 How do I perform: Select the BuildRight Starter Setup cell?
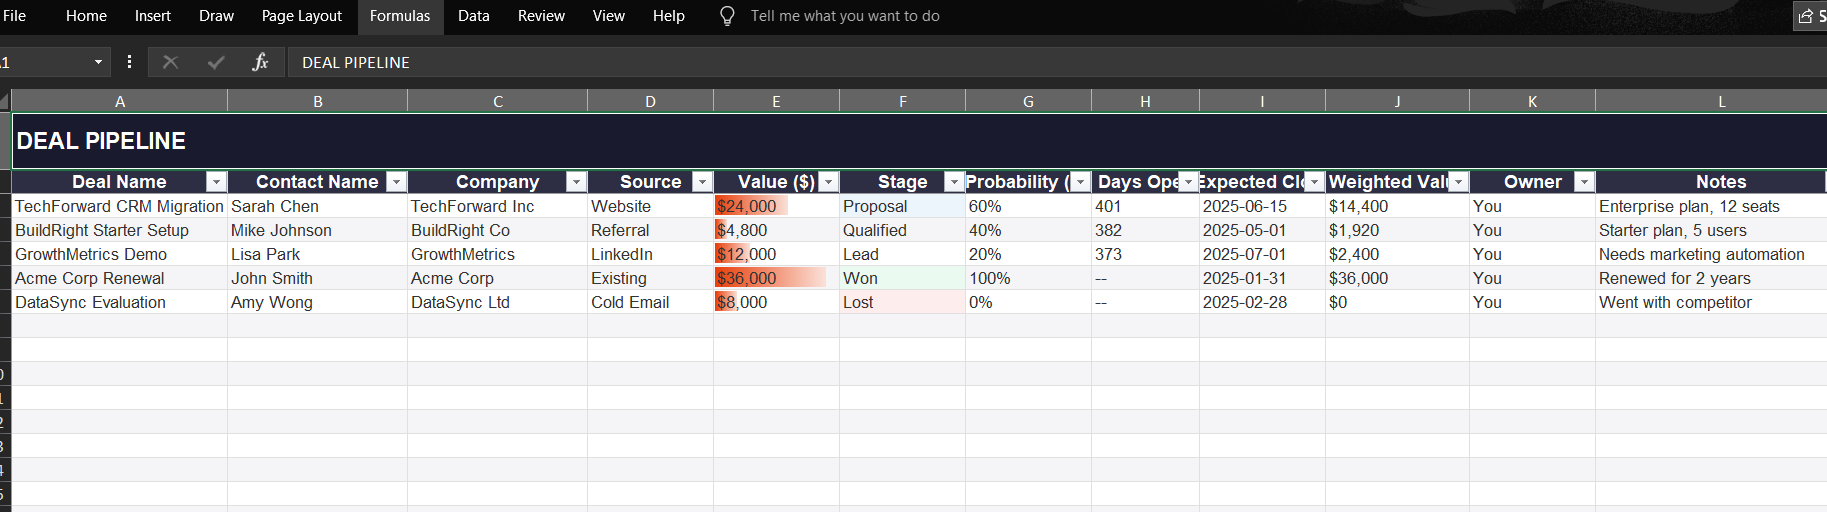(x=119, y=230)
